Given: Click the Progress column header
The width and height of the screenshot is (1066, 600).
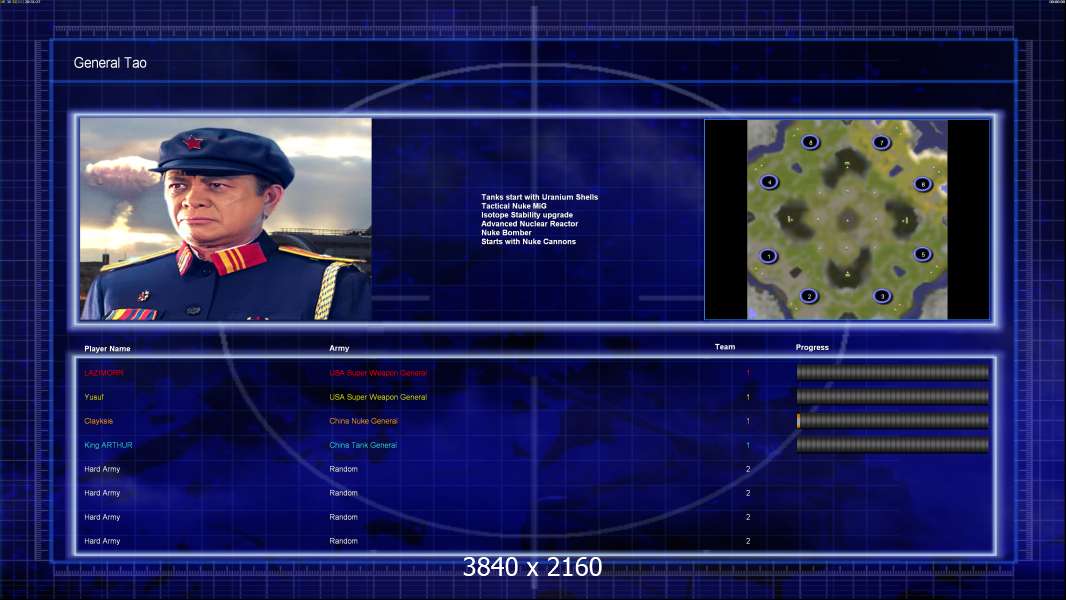Looking at the screenshot, I should (x=812, y=347).
